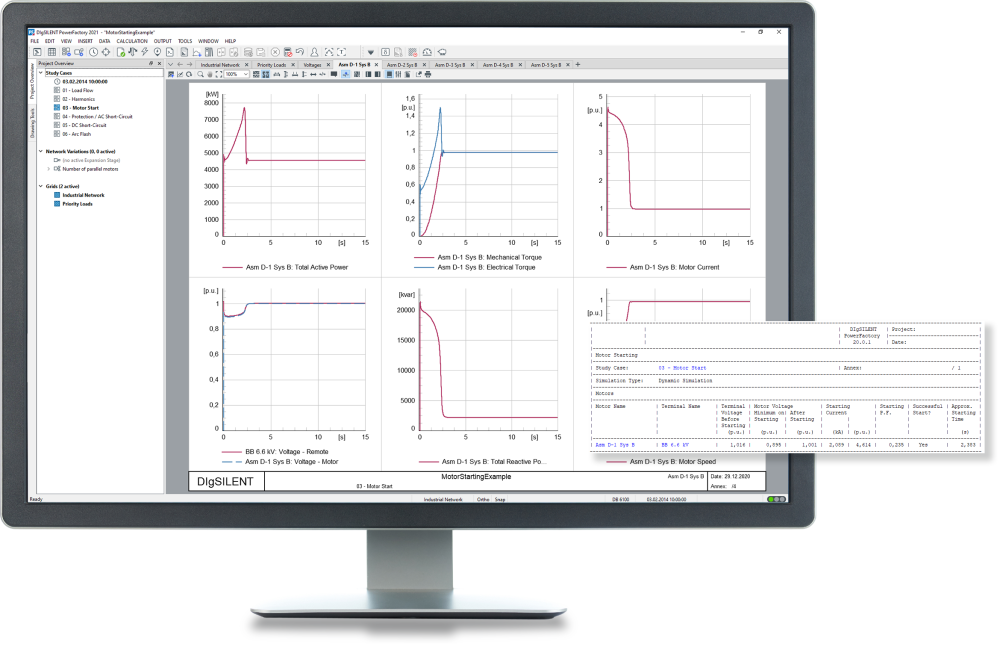The image size is (1000, 667).
Task: Toggle the Industrial Network grid blue box
Action: [57, 195]
